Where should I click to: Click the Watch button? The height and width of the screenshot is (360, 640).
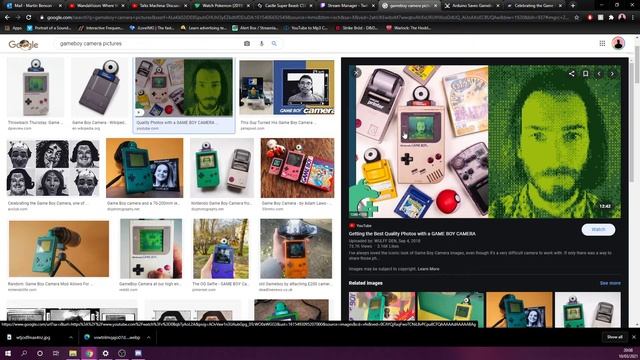pyautogui.click(x=598, y=229)
